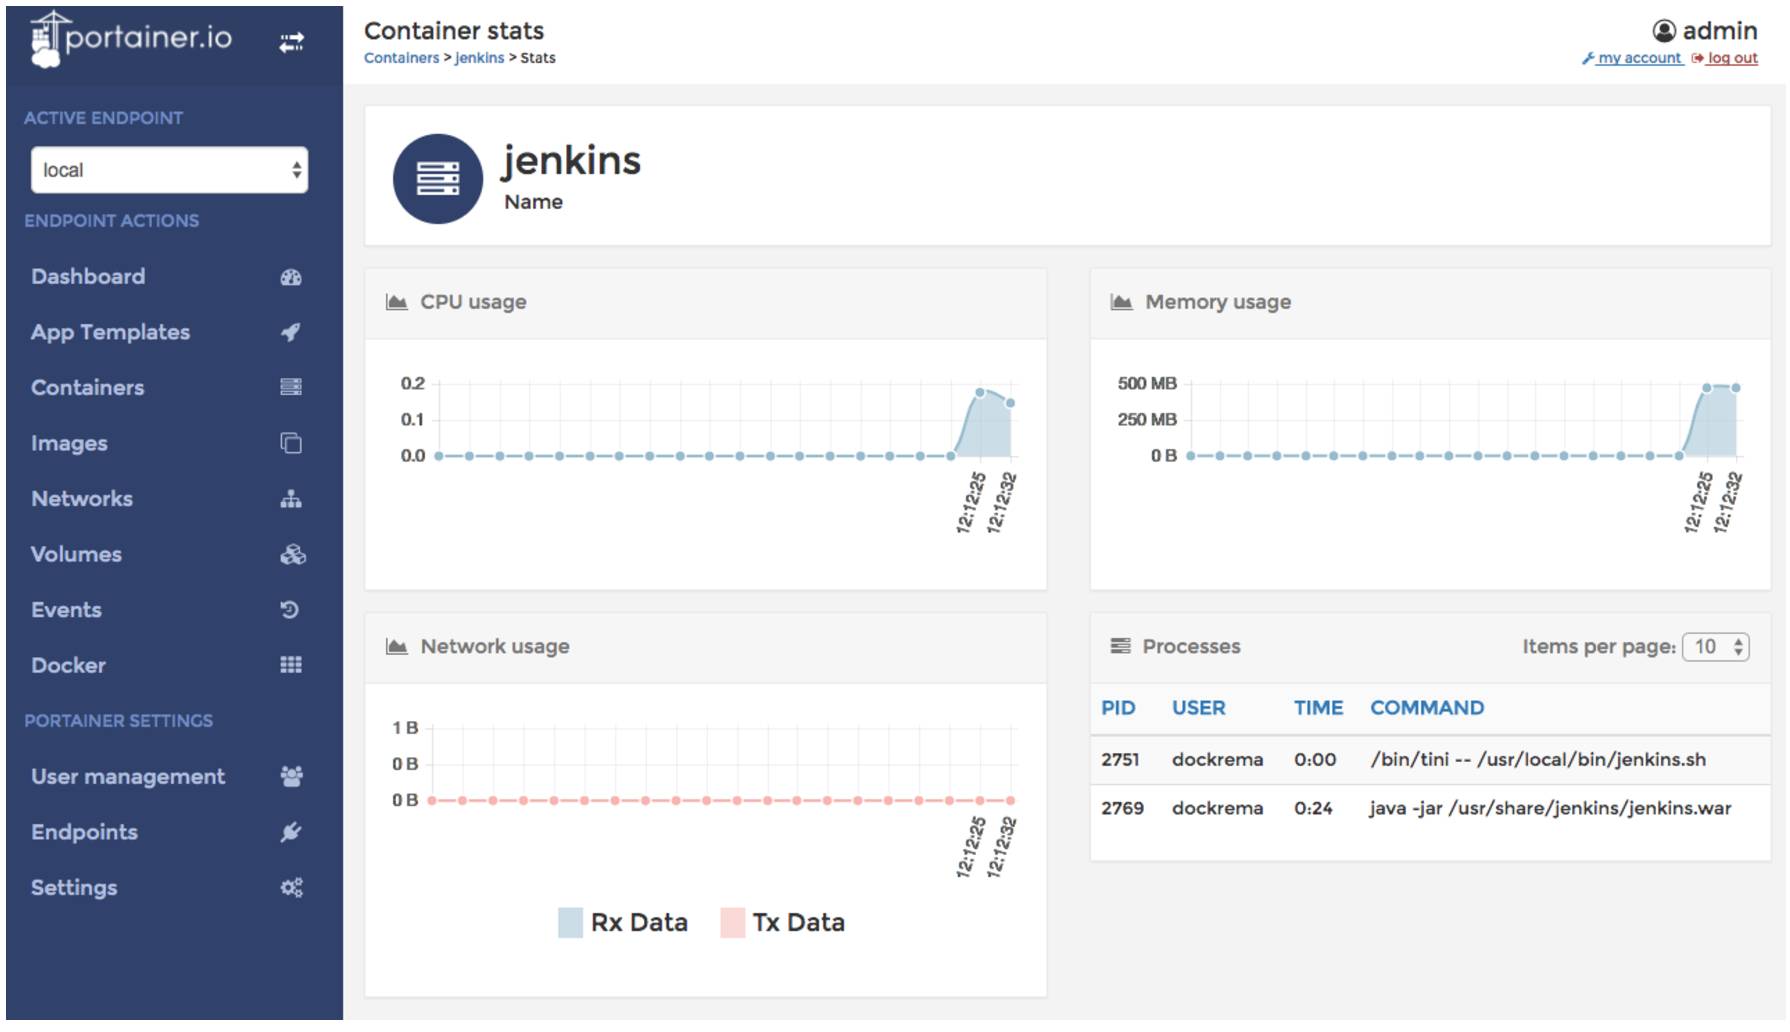
Task: Click the Settings gears icon
Action: pos(292,887)
